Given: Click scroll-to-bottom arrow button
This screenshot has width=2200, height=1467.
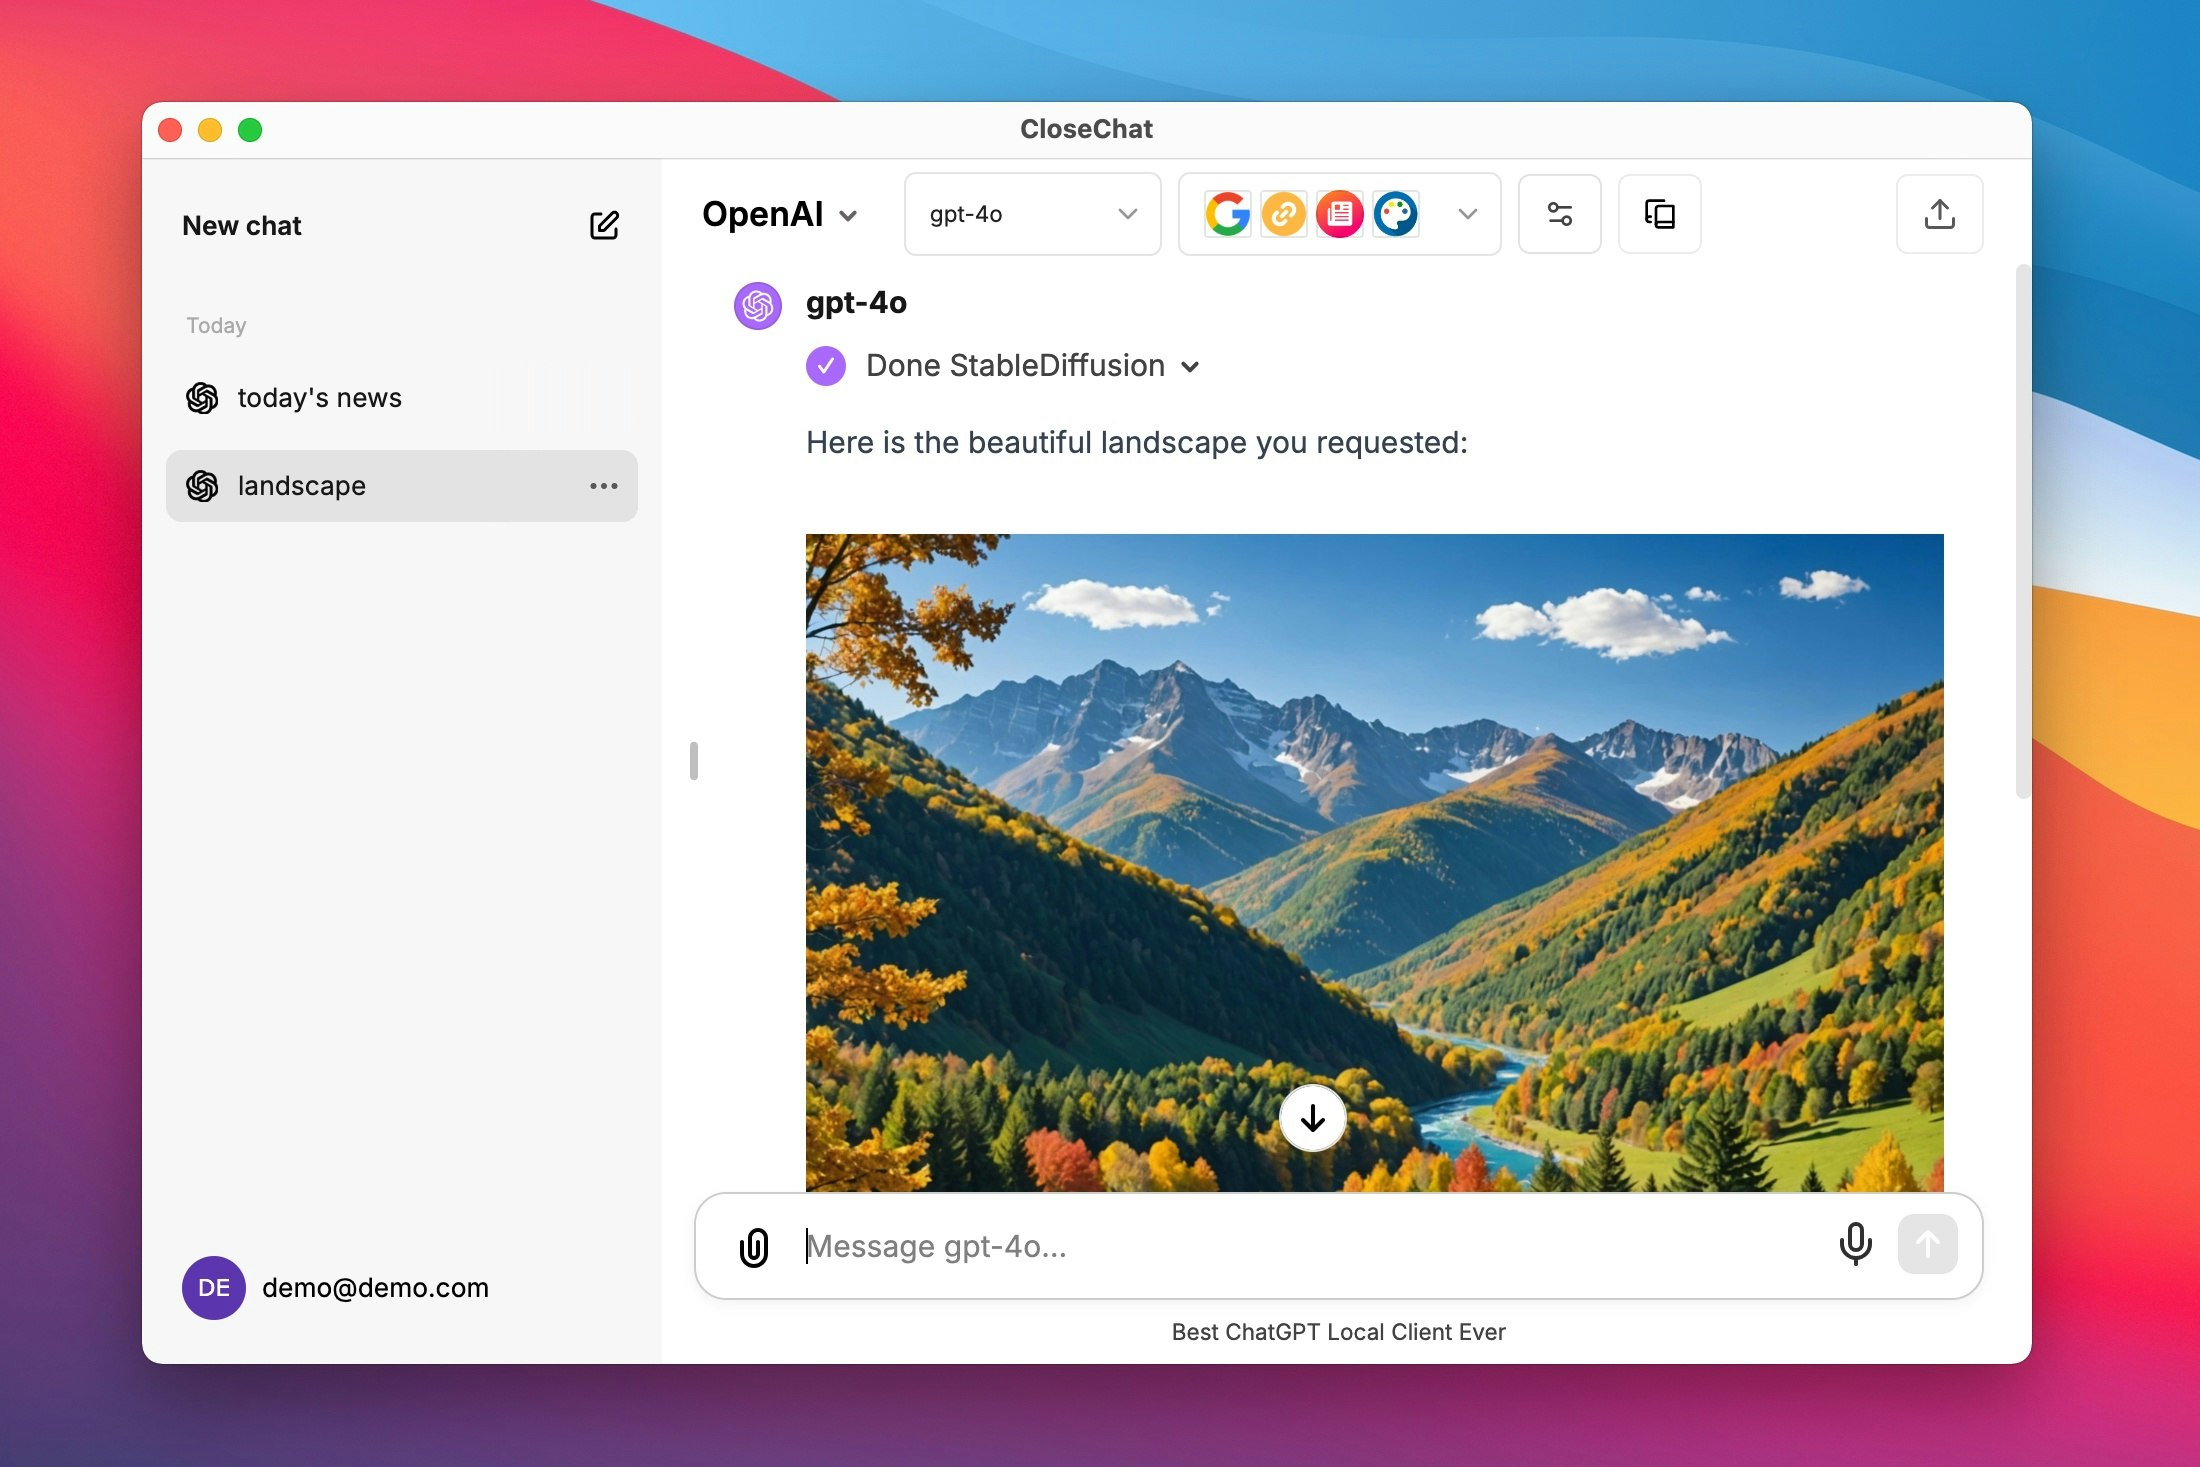Looking at the screenshot, I should point(1312,1118).
